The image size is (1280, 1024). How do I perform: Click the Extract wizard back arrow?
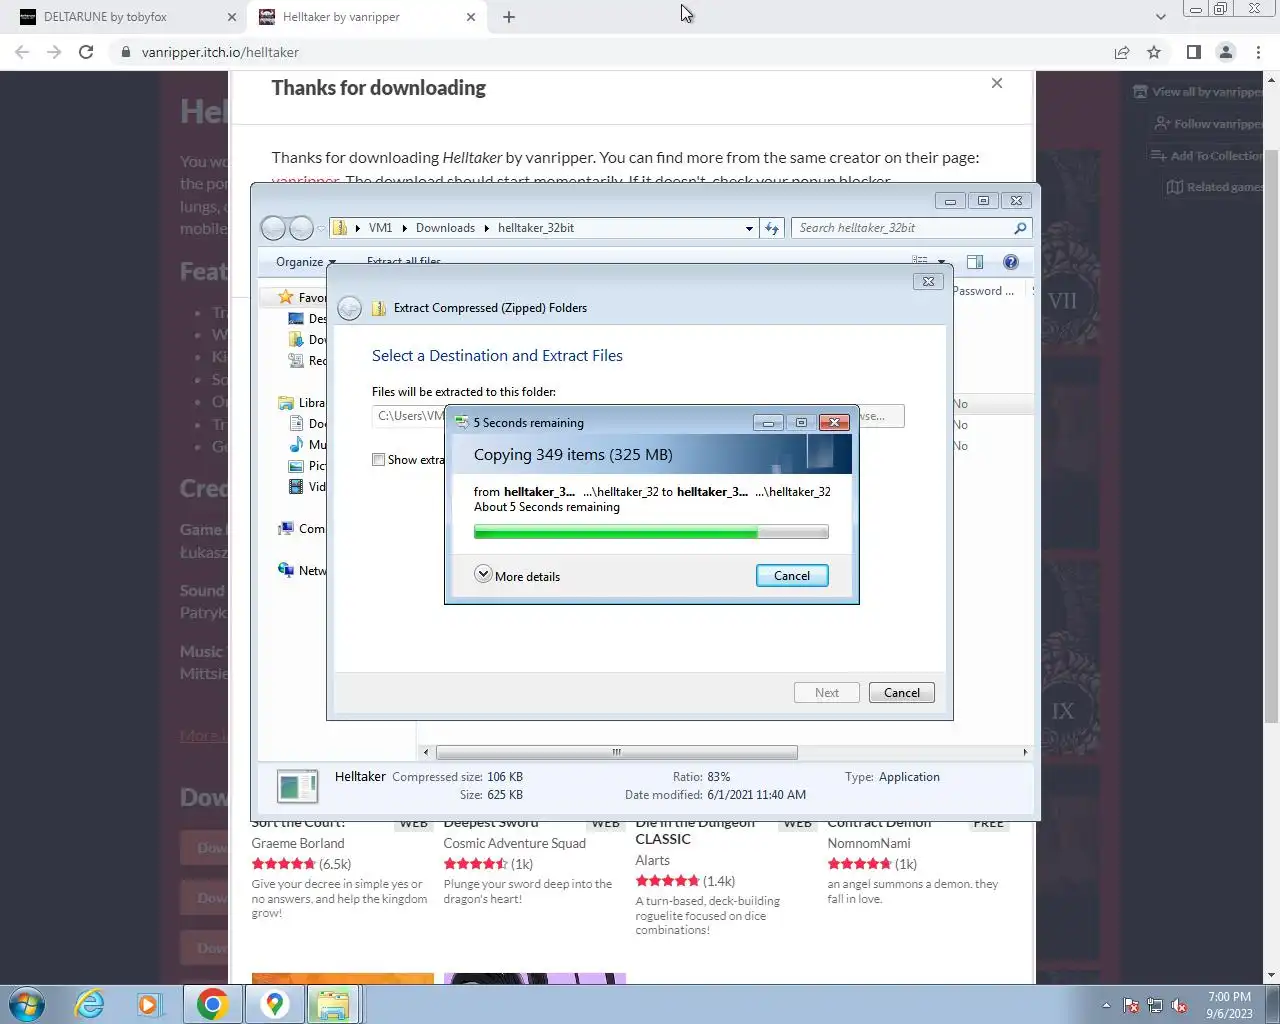[349, 308]
